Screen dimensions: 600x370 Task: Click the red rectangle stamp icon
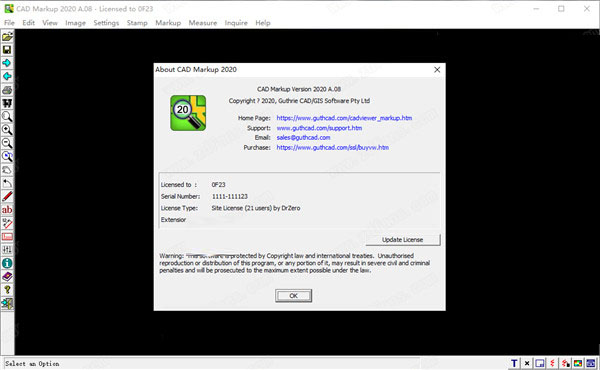pyautogui.click(x=7, y=236)
